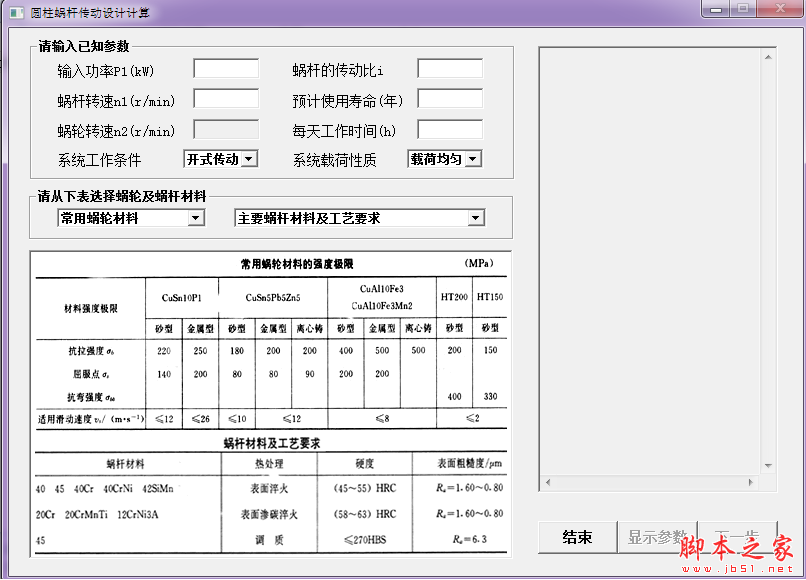Focus the 蜗杆的传动比i input field
This screenshot has height=580, width=806.
(448, 68)
